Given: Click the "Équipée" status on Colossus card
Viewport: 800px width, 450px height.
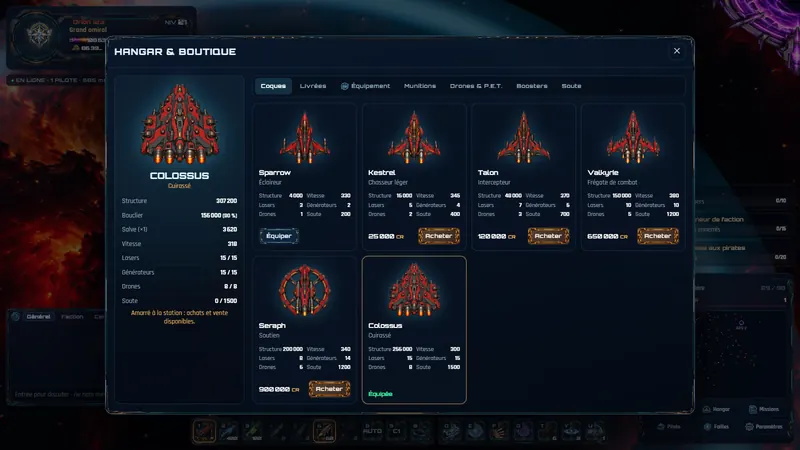Looking at the screenshot, I should click(x=381, y=394).
